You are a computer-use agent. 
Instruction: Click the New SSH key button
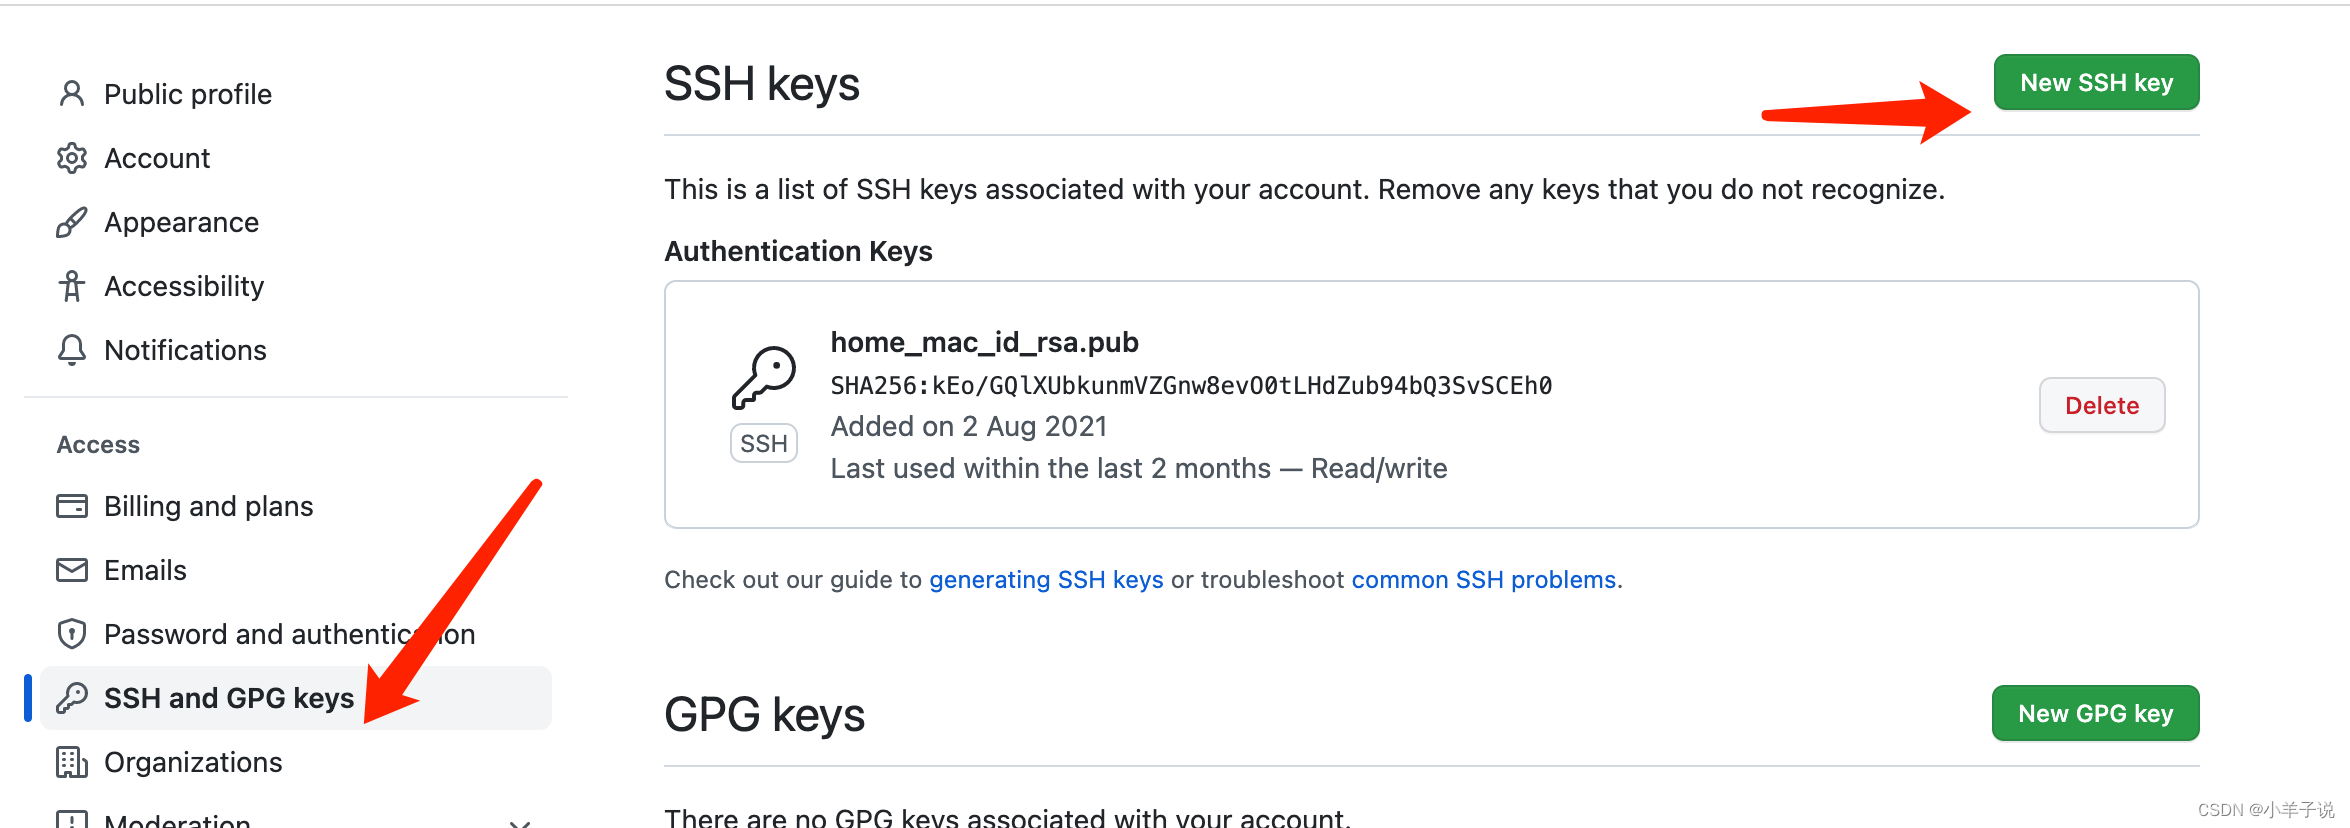point(2095,82)
